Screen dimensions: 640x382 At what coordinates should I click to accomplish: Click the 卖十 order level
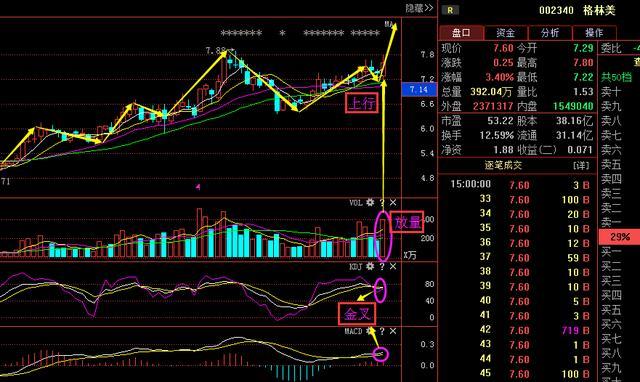(611, 92)
